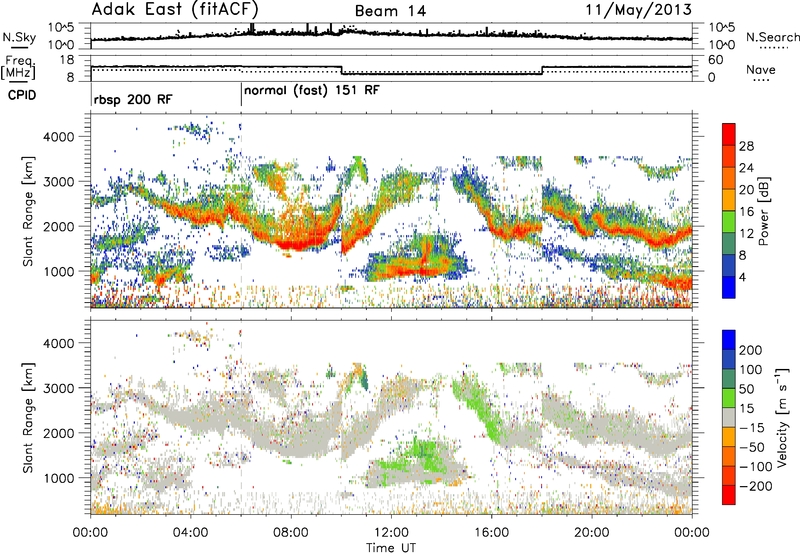
Task: Click the 'N.Search' legend label
Action: [x=773, y=37]
